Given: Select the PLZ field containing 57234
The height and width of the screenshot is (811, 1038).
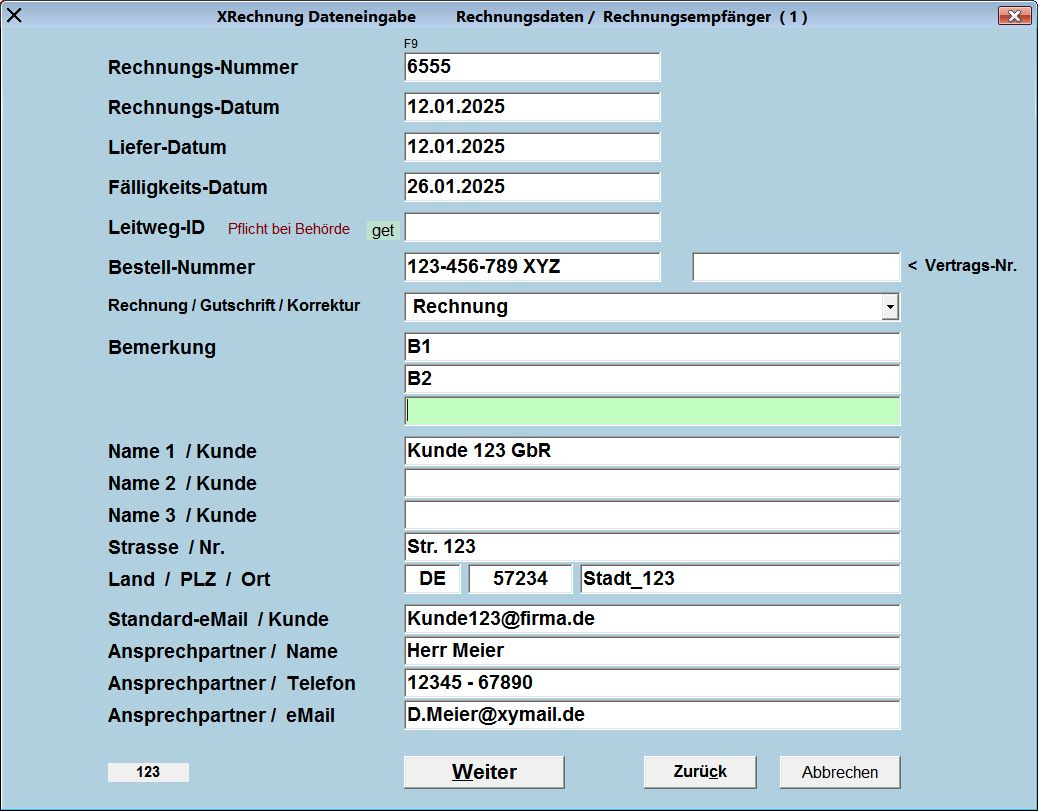Looking at the screenshot, I should click(x=520, y=579).
